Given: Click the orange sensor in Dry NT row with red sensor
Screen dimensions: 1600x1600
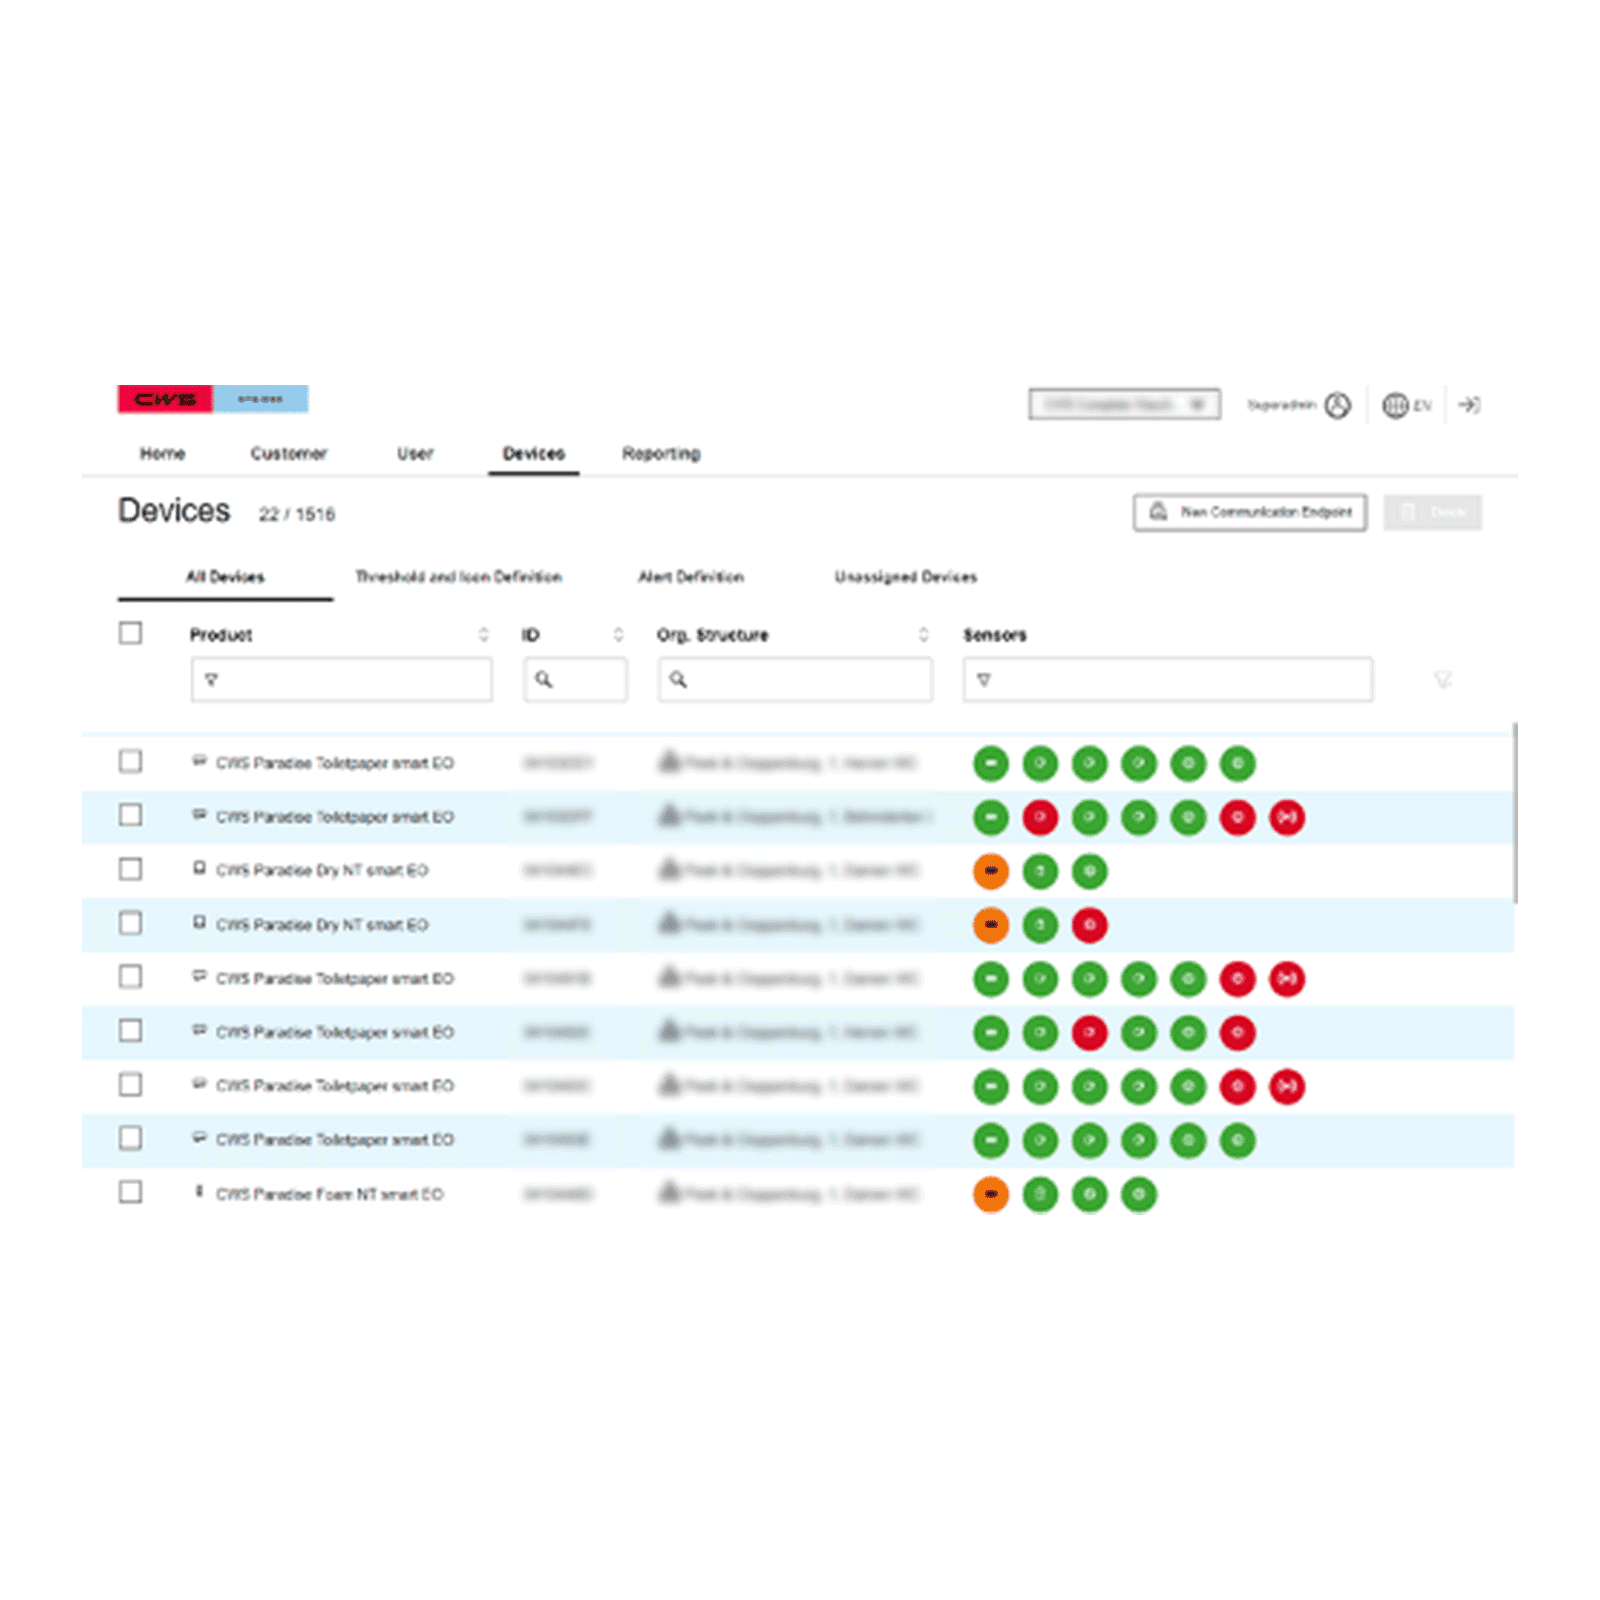Looking at the screenshot, I should [991, 925].
